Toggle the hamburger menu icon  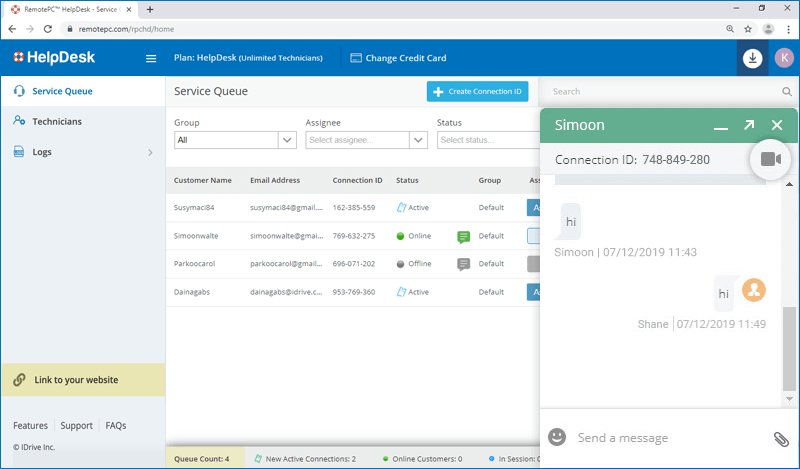pyautogui.click(x=151, y=59)
